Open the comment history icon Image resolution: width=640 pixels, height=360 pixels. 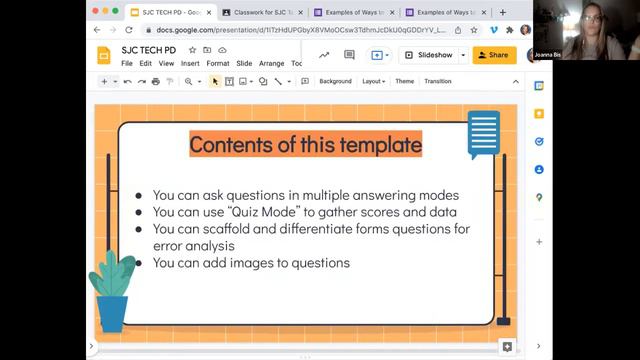pyautogui.click(x=349, y=55)
